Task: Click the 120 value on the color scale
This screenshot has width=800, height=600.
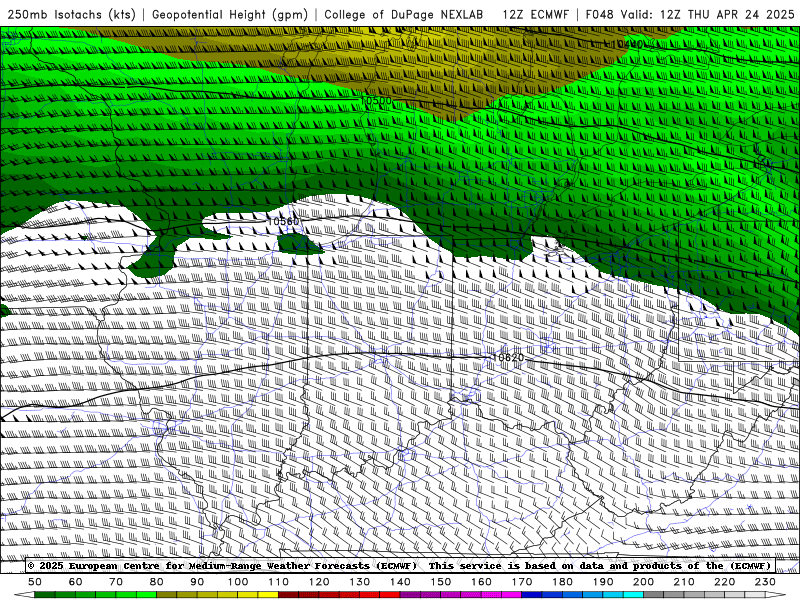Action: pyautogui.click(x=319, y=582)
